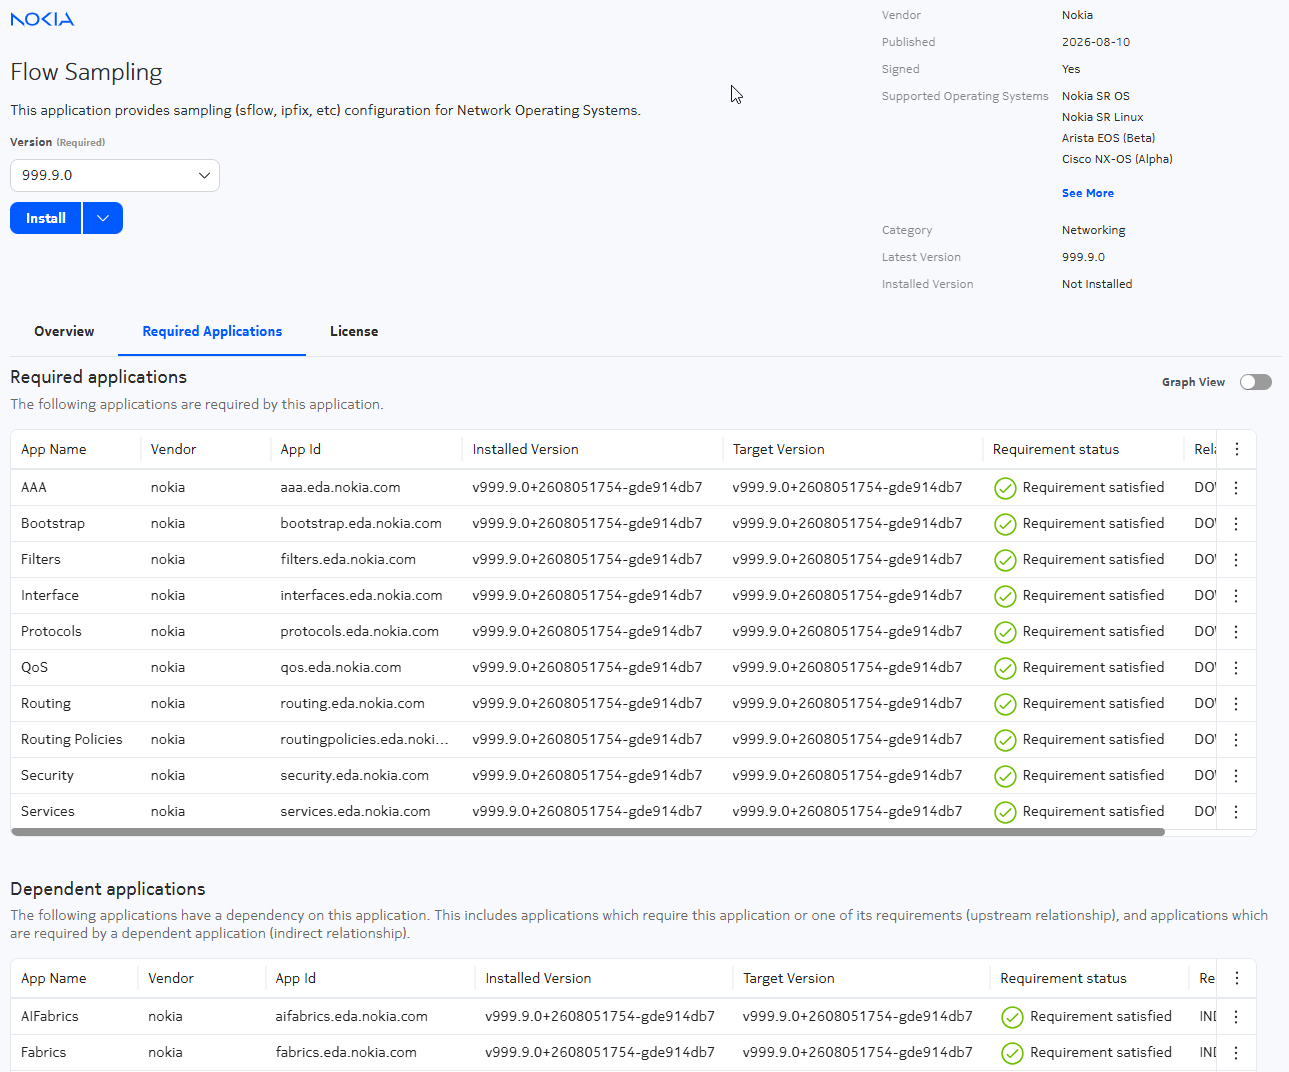Viewport: 1289px width, 1072px height.
Task: Open row actions menu for Protocols
Action: point(1236,632)
